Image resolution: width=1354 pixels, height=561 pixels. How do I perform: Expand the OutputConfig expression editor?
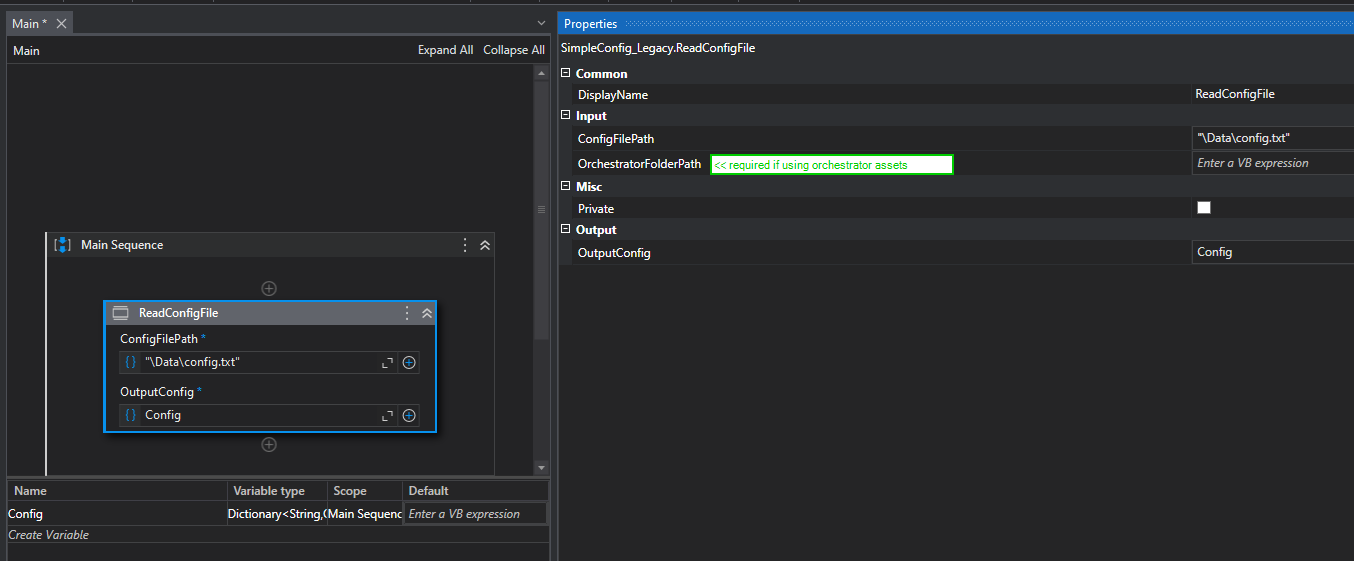click(x=387, y=416)
